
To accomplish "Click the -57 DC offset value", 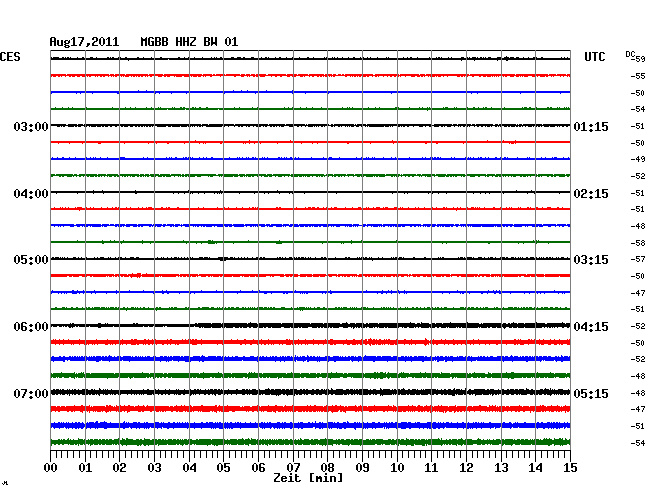I will pyautogui.click(x=638, y=259).
